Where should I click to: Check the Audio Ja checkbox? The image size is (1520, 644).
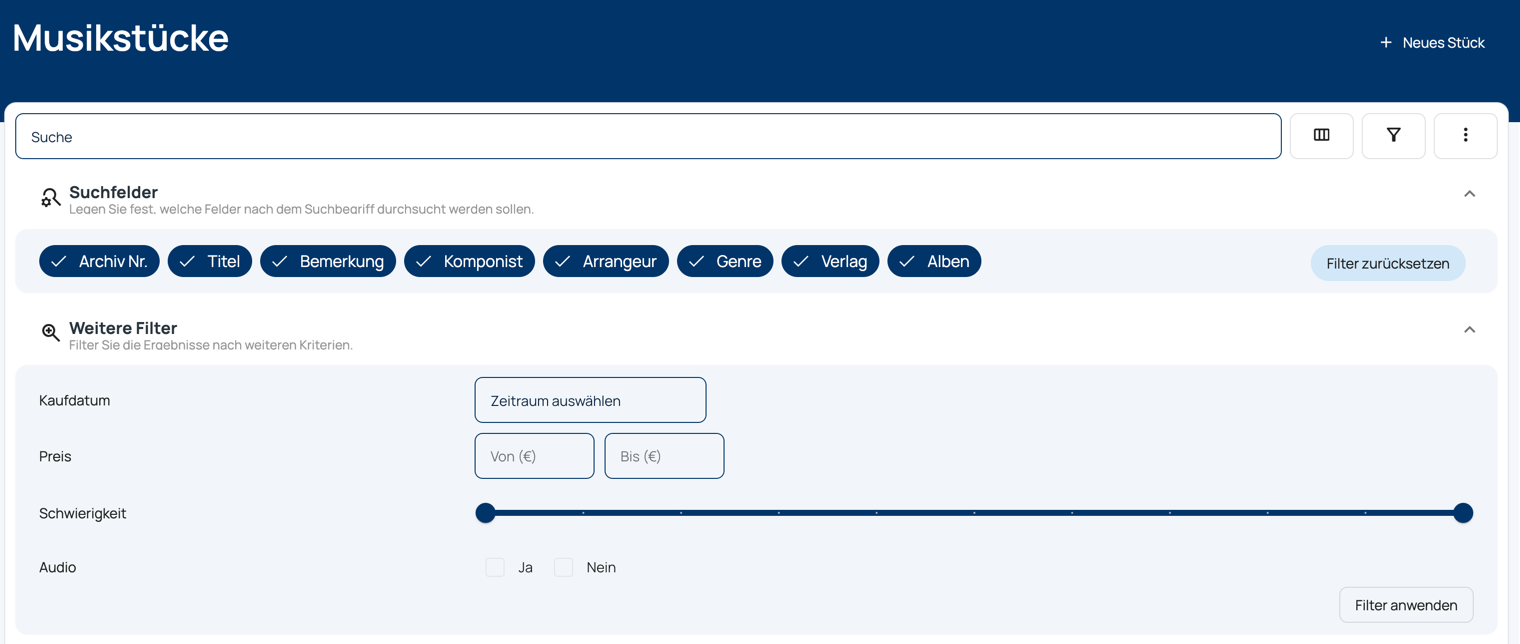coord(495,567)
